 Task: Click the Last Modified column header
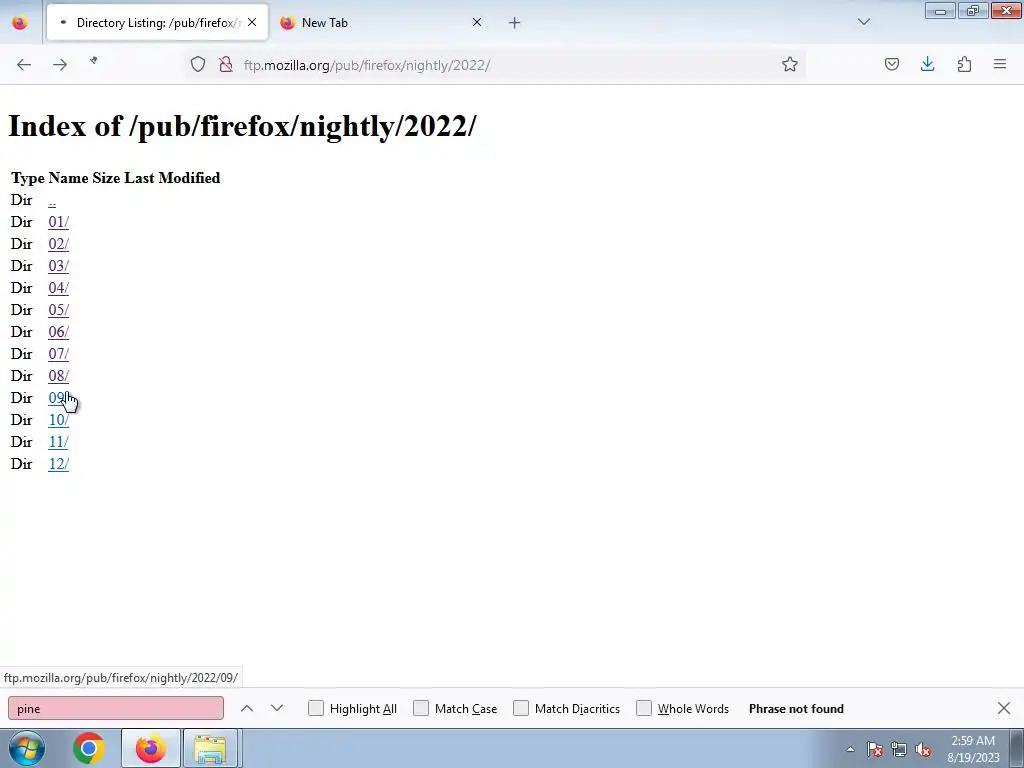[x=172, y=178]
